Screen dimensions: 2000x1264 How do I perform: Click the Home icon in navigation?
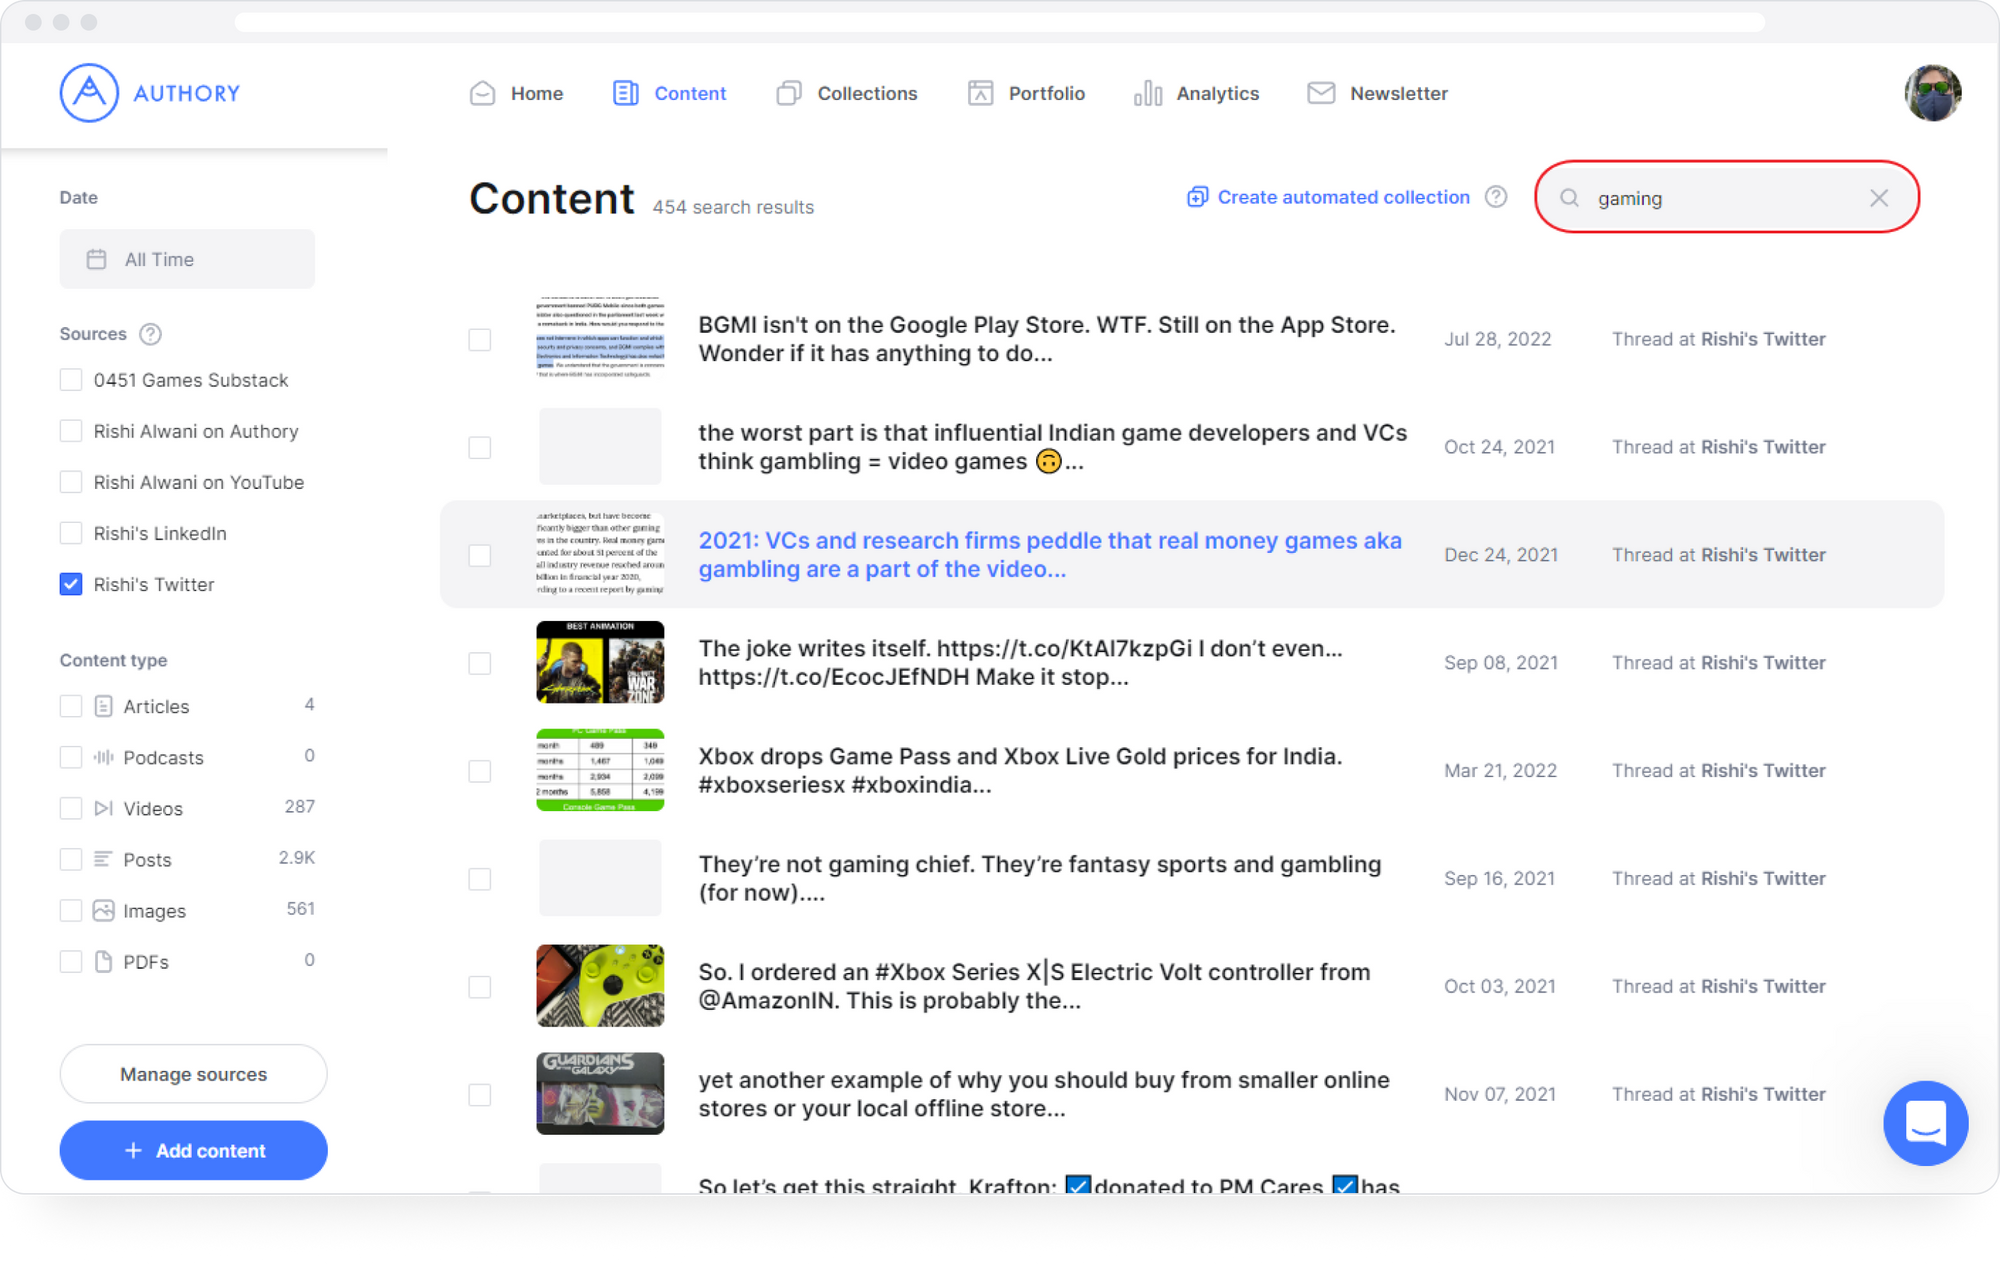tap(483, 93)
